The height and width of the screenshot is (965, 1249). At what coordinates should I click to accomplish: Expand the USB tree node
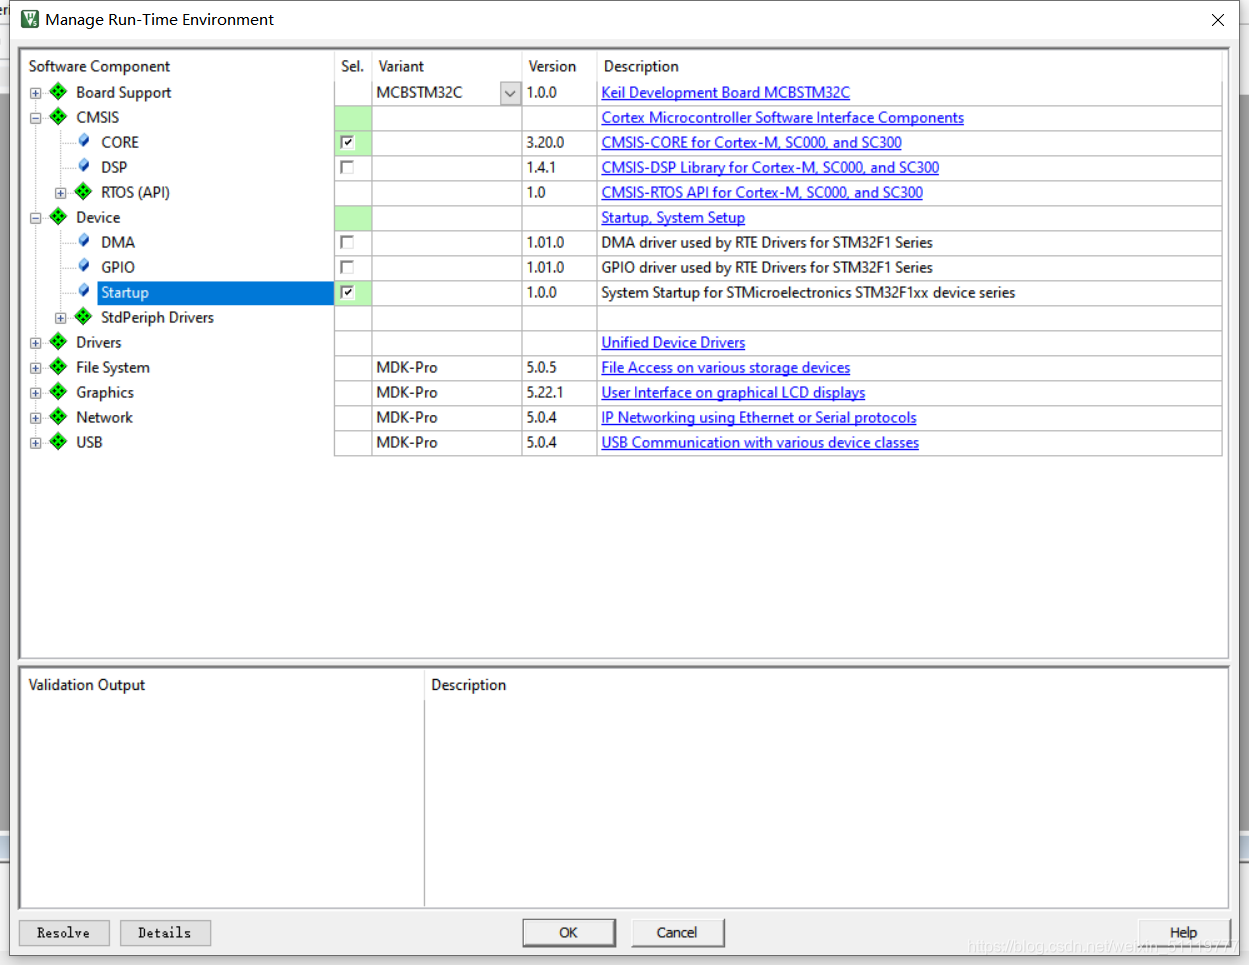pyautogui.click(x=36, y=443)
